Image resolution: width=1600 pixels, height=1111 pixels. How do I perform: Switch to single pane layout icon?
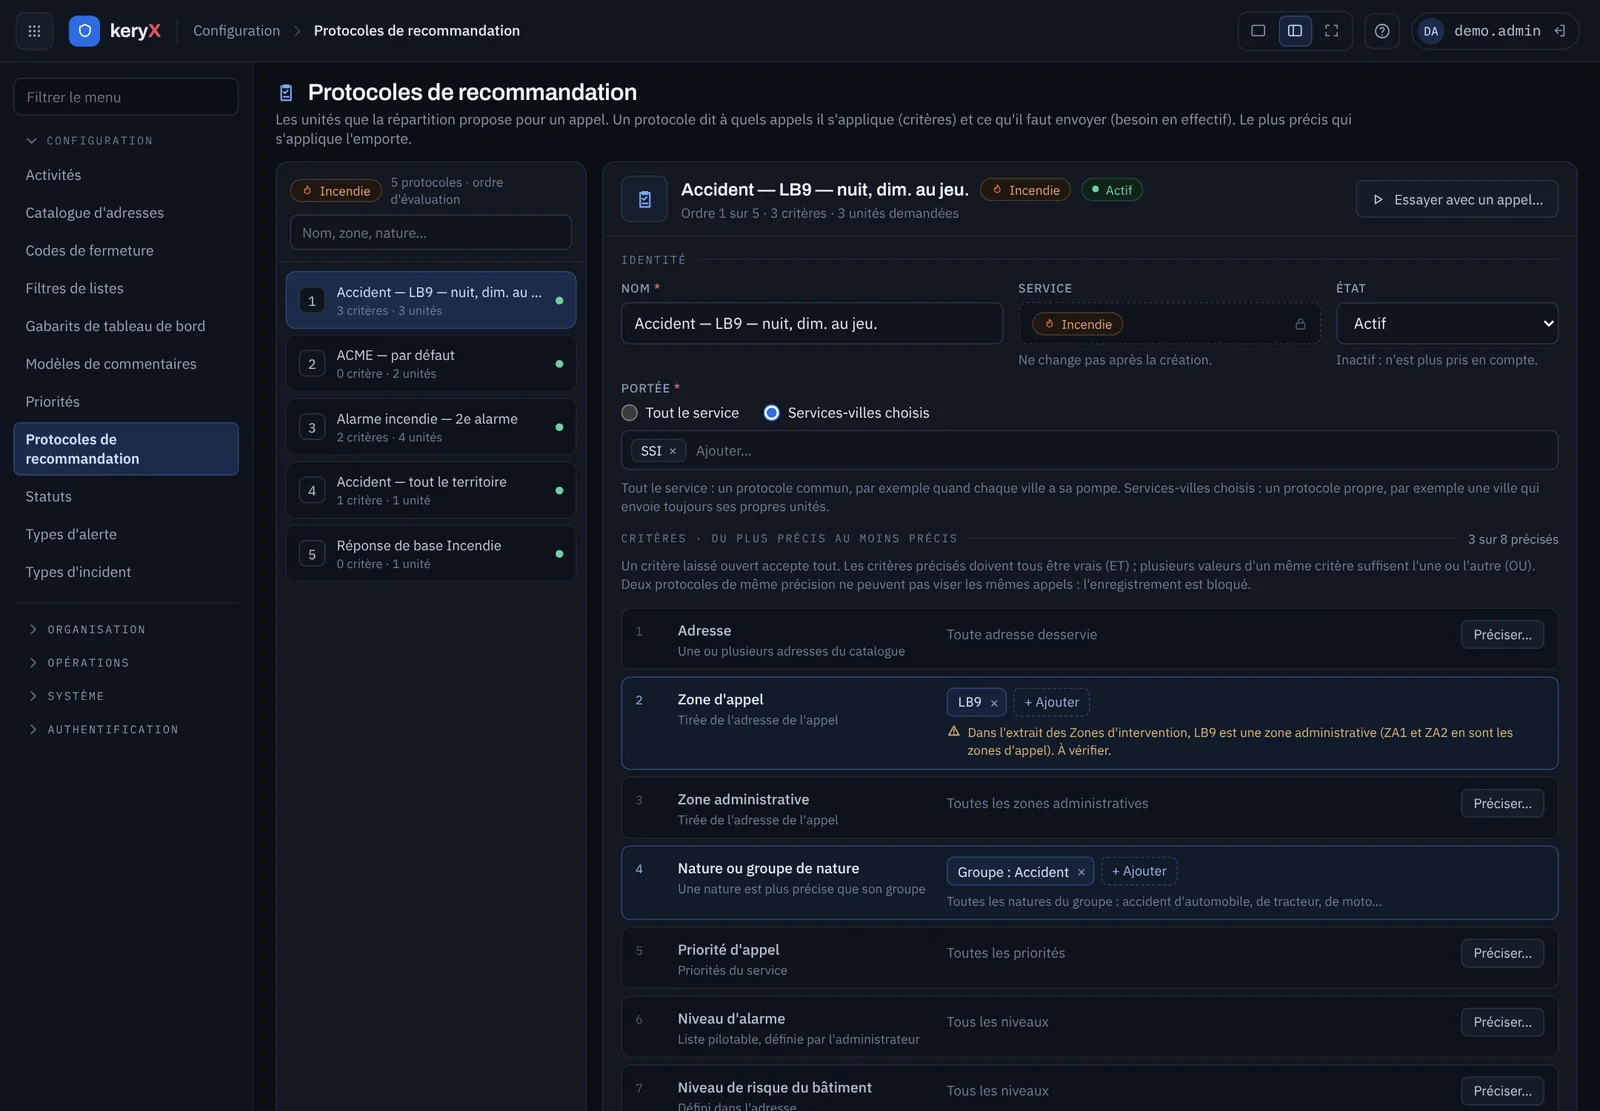tap(1258, 31)
